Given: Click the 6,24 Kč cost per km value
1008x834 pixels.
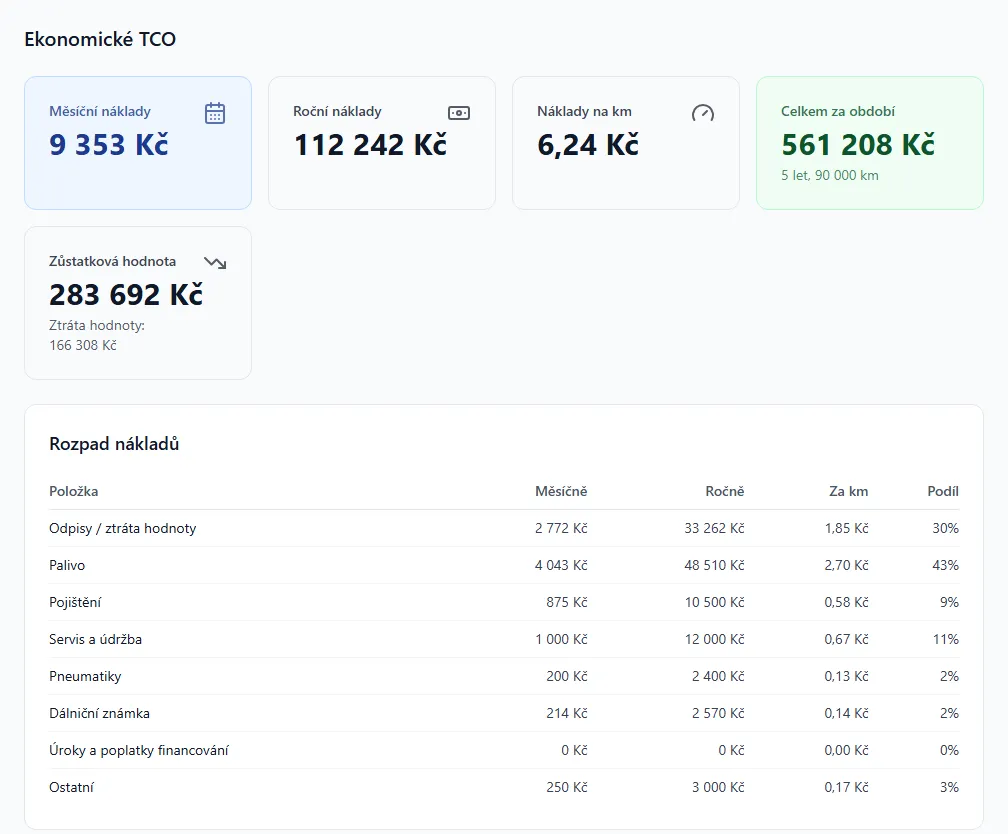Looking at the screenshot, I should coord(588,145).
